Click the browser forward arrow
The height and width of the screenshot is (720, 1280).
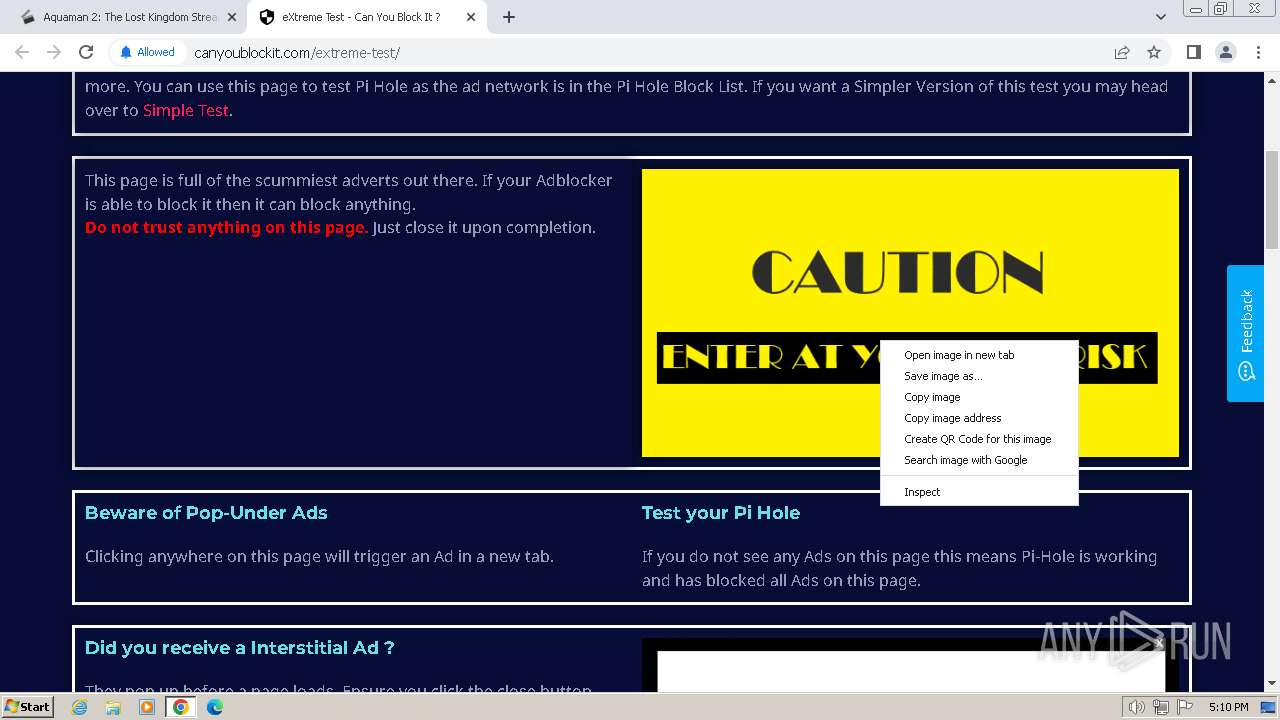(x=54, y=52)
